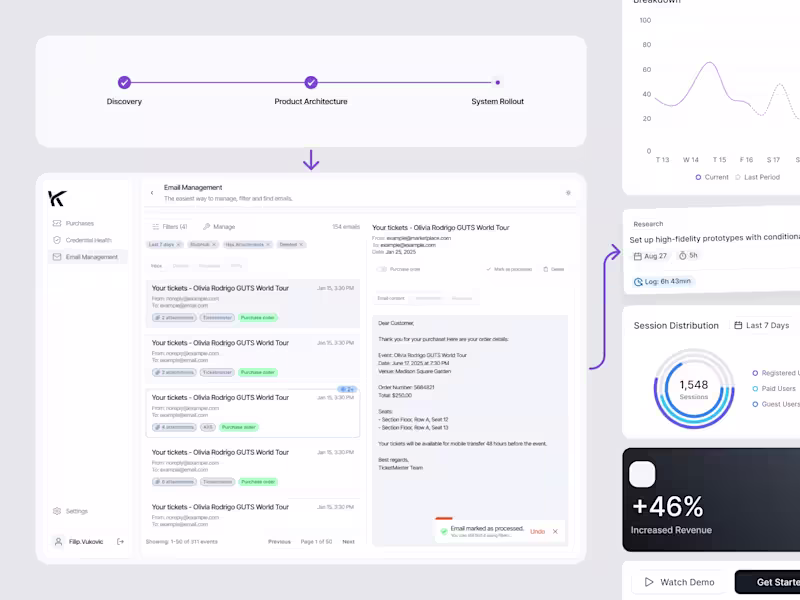Click the peak of the purple chart line
Image resolution: width=800 pixels, height=600 pixels.
coord(709,62)
